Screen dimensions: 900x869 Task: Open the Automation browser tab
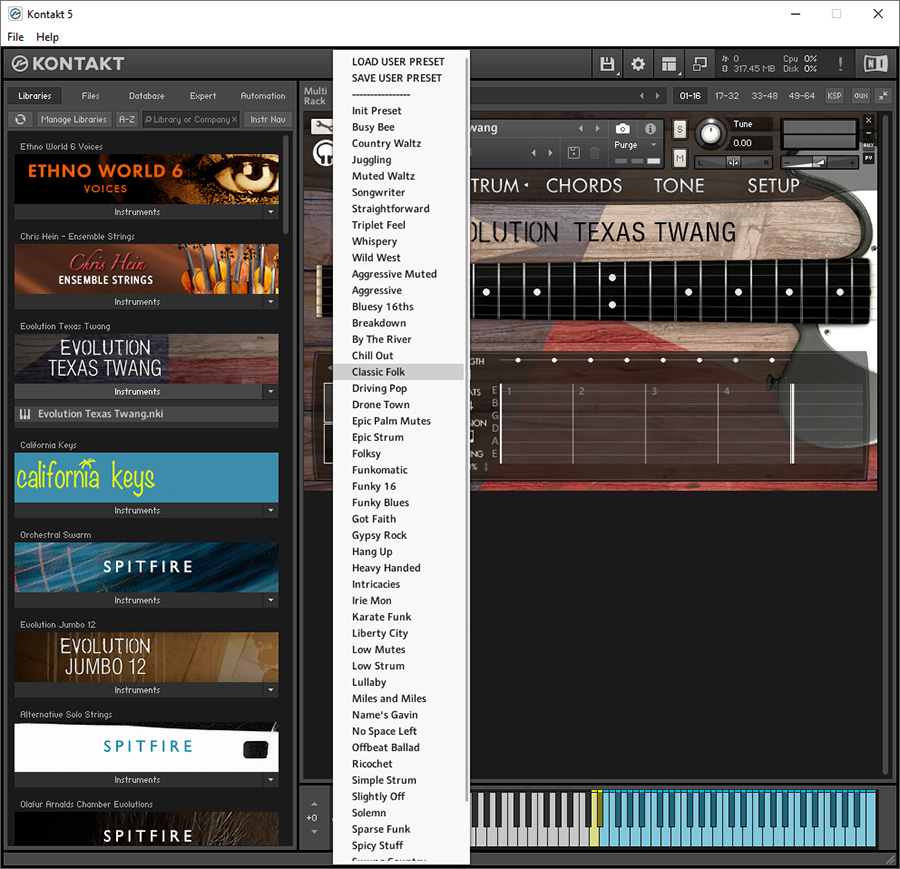click(x=262, y=96)
